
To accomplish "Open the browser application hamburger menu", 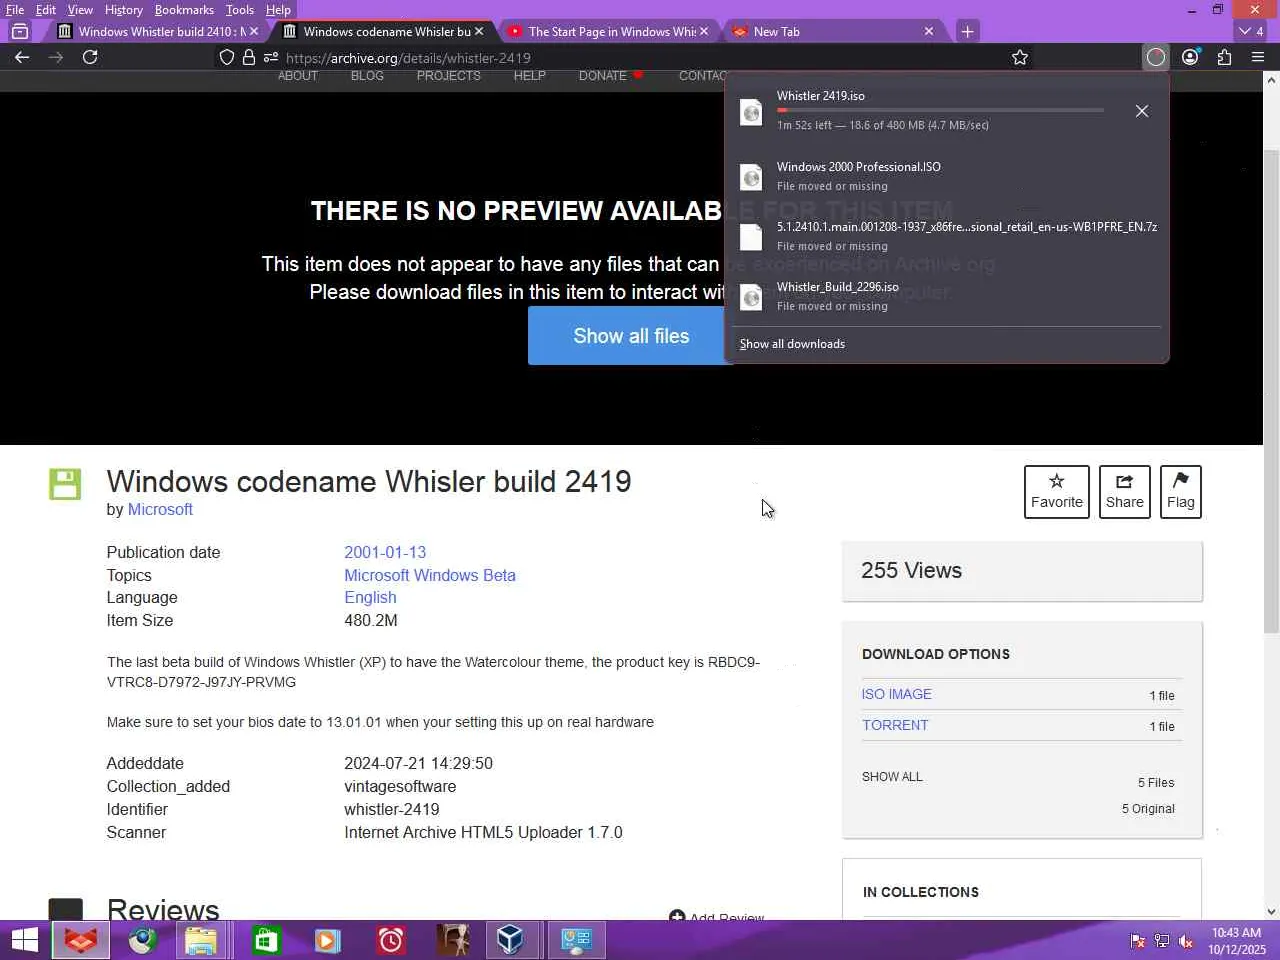I will [1258, 57].
